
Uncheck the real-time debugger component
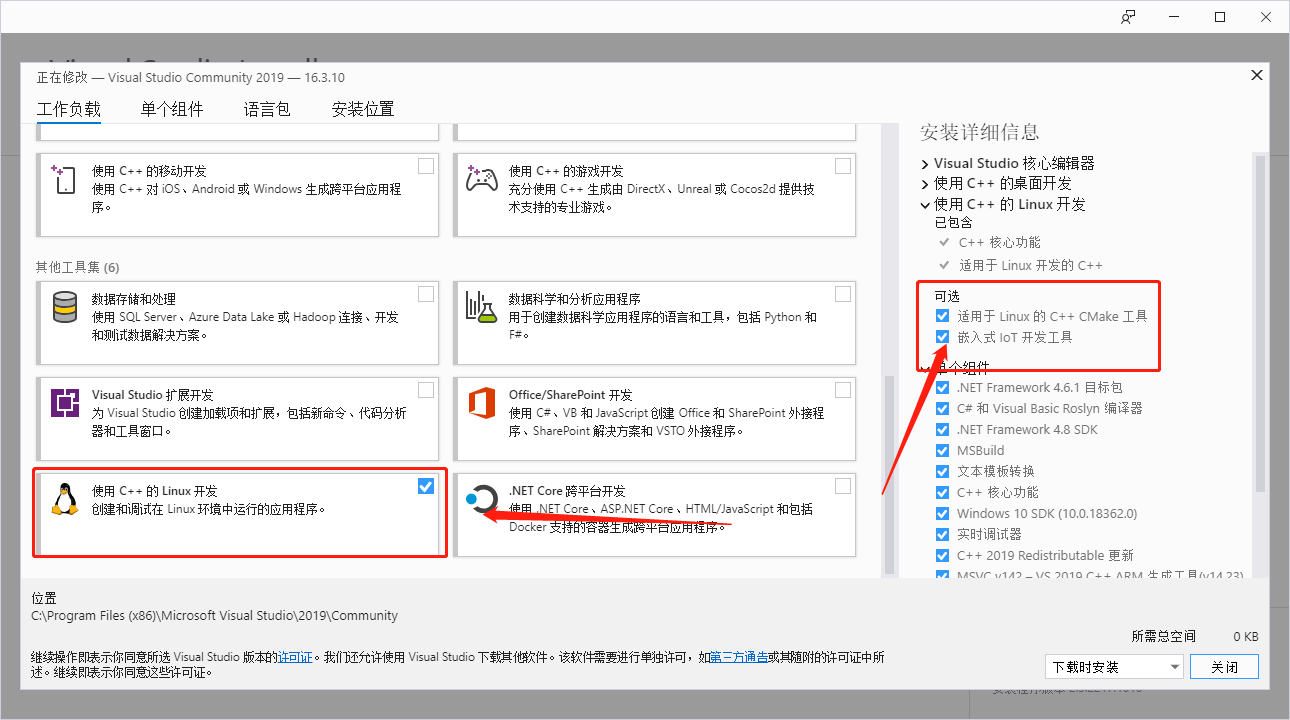point(942,534)
